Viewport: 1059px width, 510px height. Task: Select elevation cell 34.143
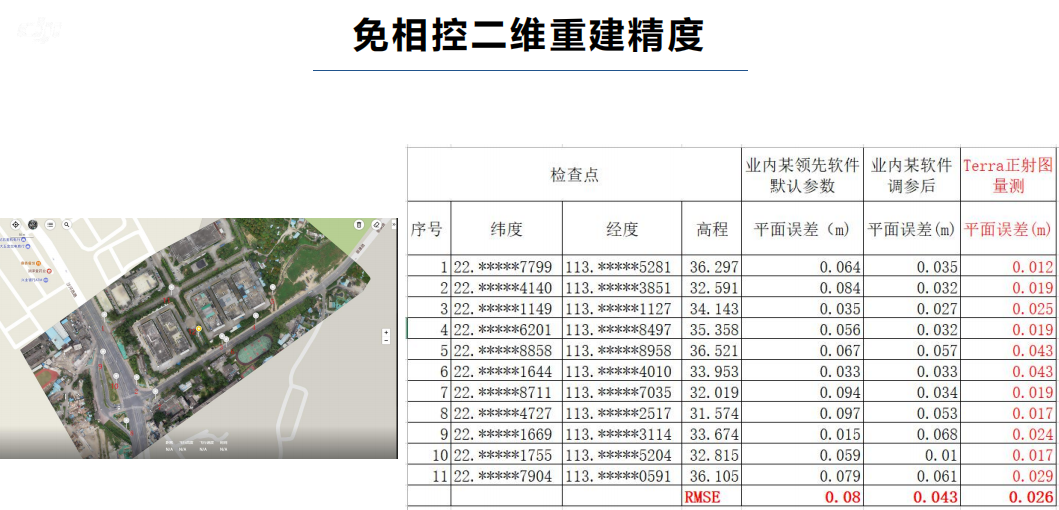coord(712,308)
